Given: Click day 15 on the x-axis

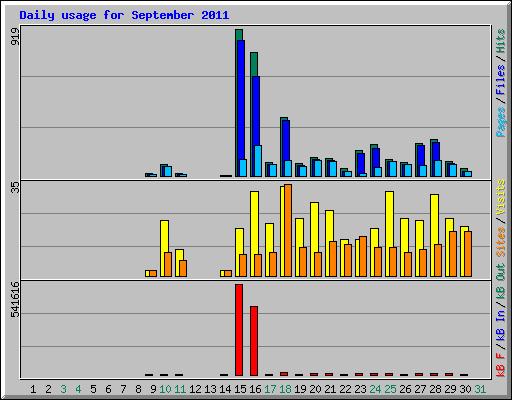Looking at the screenshot, I should point(240,389).
